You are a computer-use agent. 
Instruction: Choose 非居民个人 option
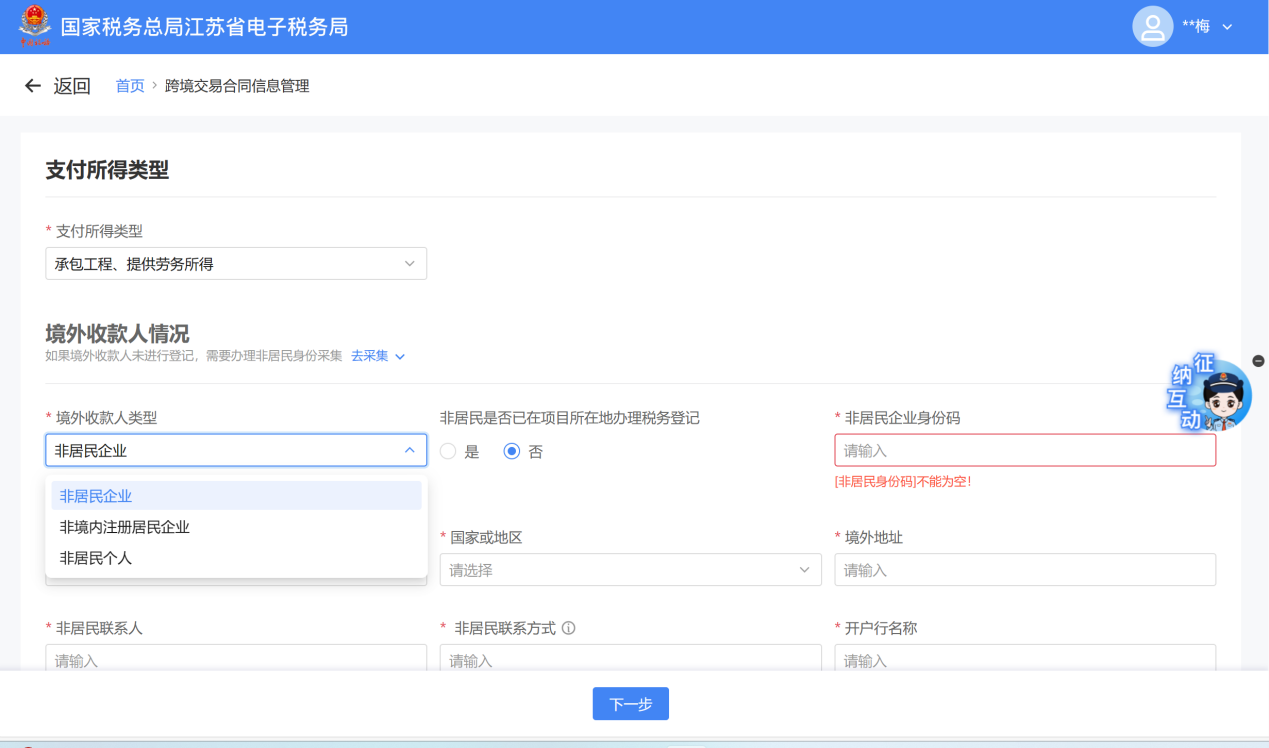[x=96, y=558]
